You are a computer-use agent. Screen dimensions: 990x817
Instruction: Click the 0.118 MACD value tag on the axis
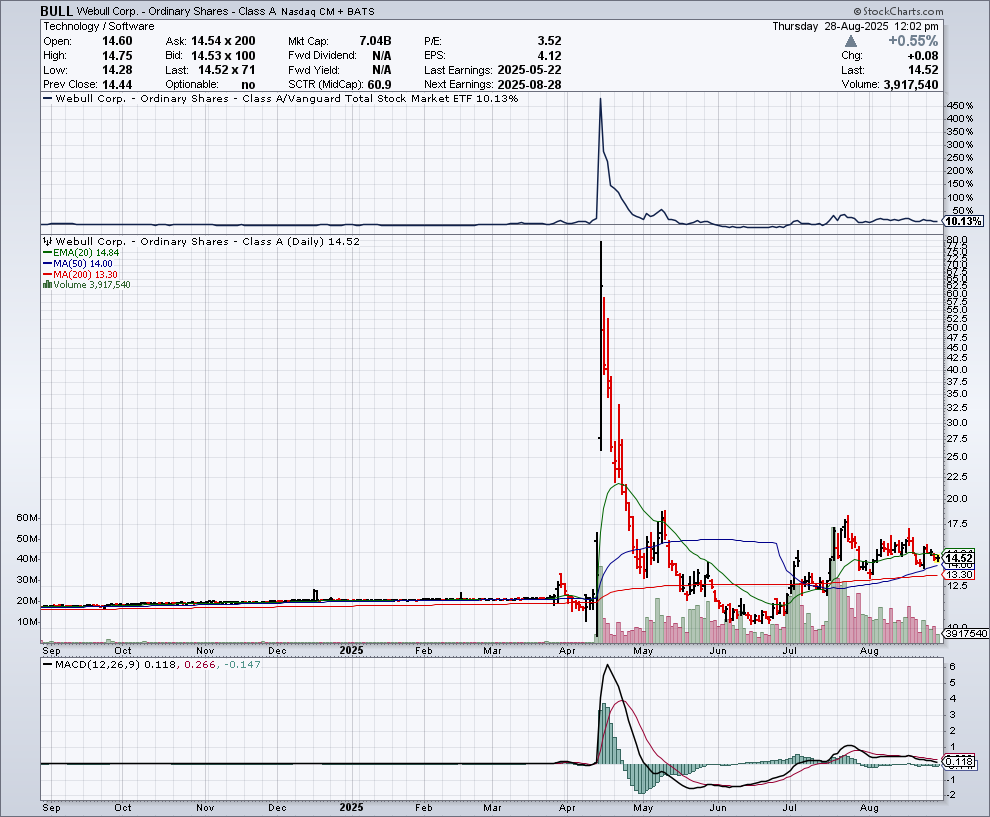(x=959, y=763)
